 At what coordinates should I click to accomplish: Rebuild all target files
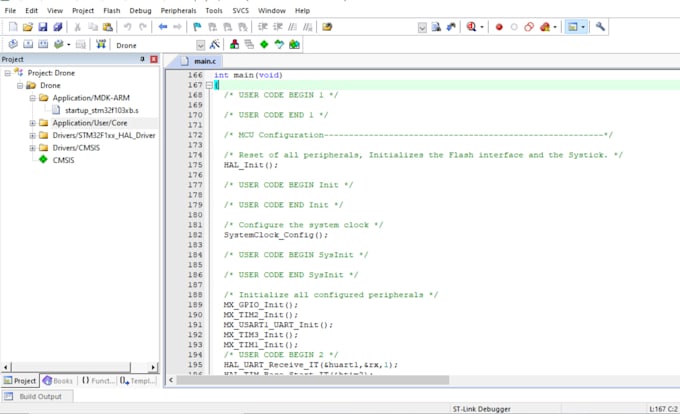tap(43, 44)
